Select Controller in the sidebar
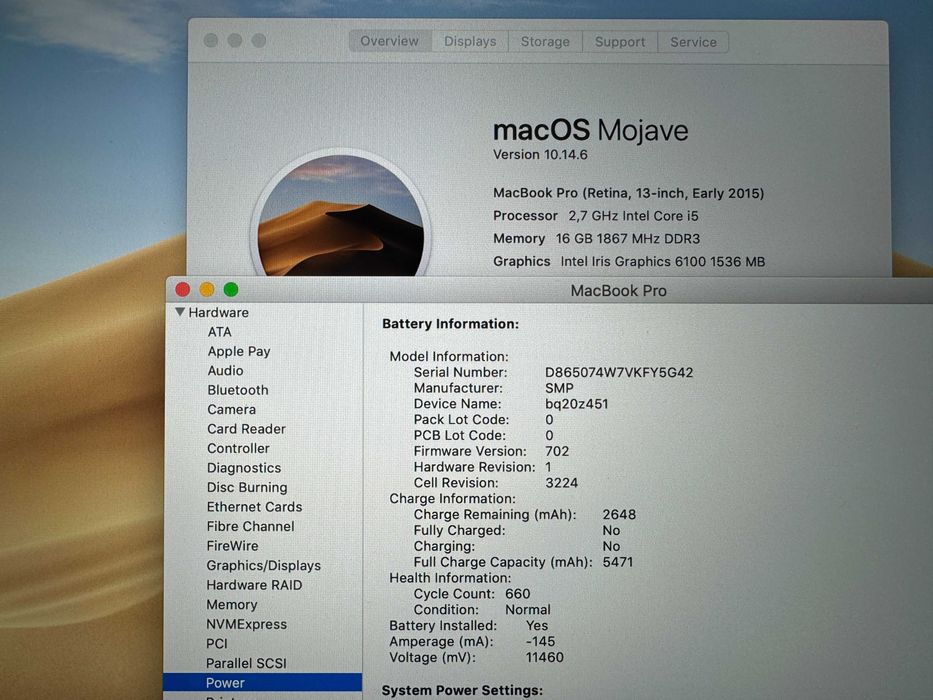The image size is (933, 700). point(238,448)
